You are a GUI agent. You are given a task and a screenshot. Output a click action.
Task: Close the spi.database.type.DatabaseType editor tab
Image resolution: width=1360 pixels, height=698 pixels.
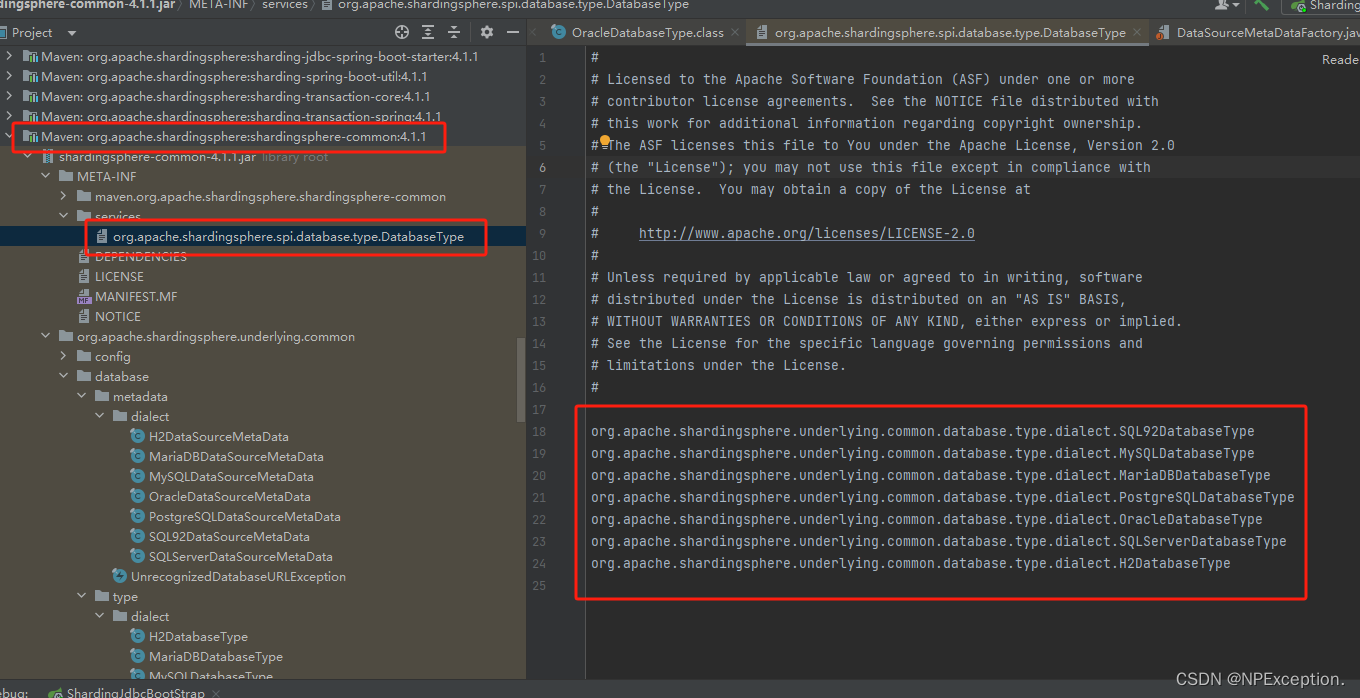click(1136, 33)
